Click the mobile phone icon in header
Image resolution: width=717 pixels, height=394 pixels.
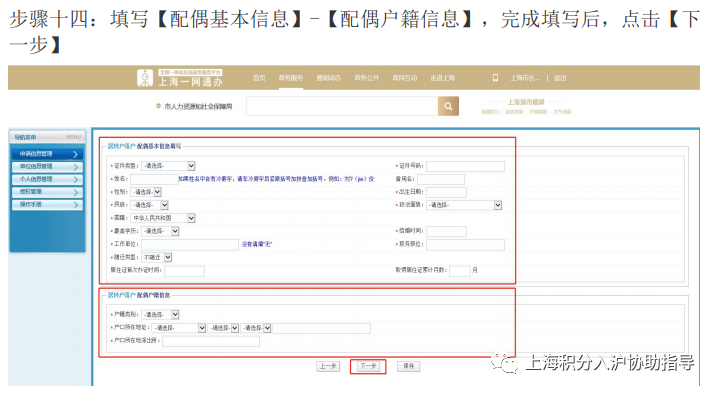[x=495, y=78]
